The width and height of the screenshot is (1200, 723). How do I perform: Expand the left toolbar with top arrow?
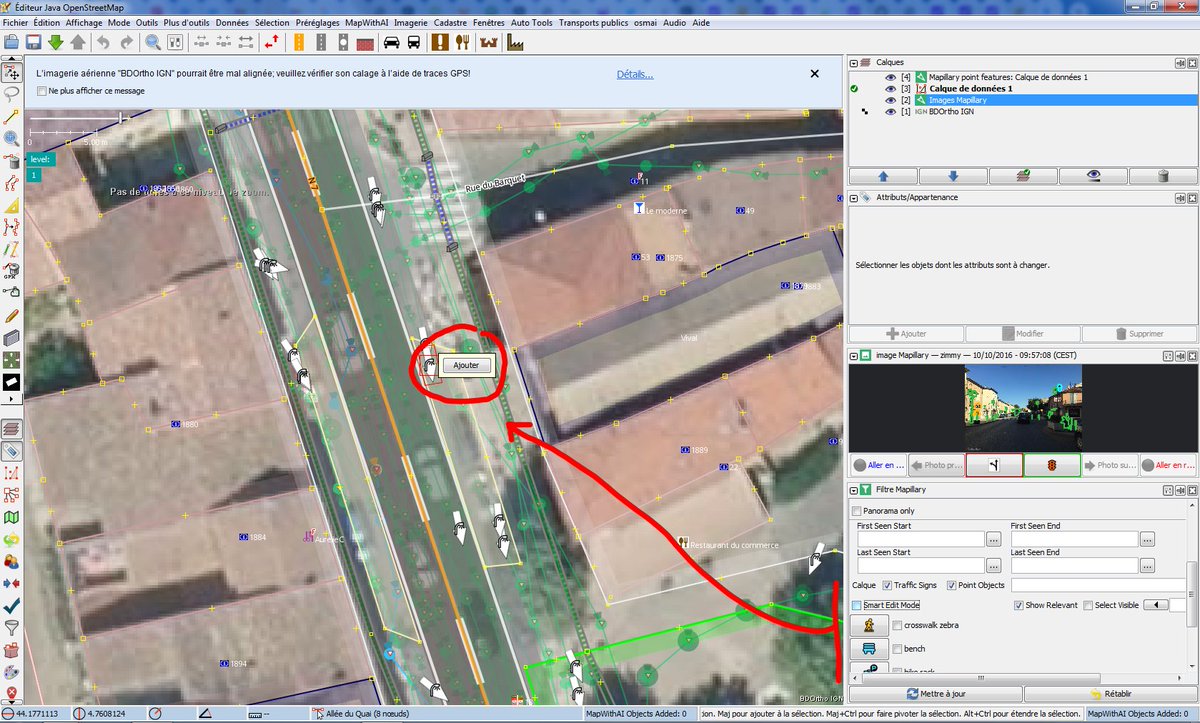point(12,59)
